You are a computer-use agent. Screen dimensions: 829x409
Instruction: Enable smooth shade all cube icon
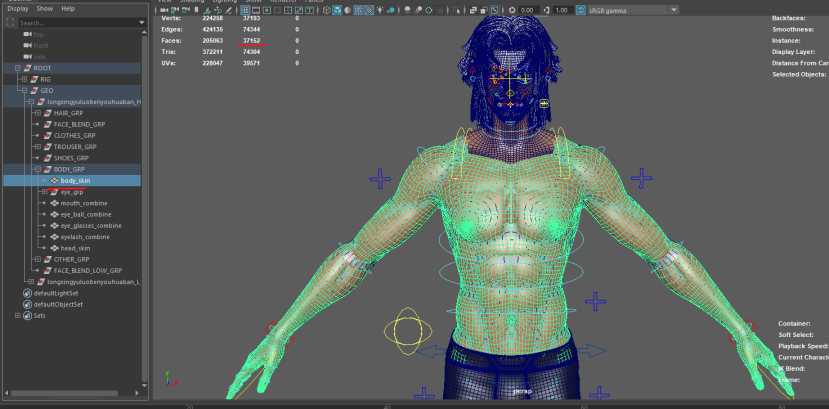(x=337, y=10)
